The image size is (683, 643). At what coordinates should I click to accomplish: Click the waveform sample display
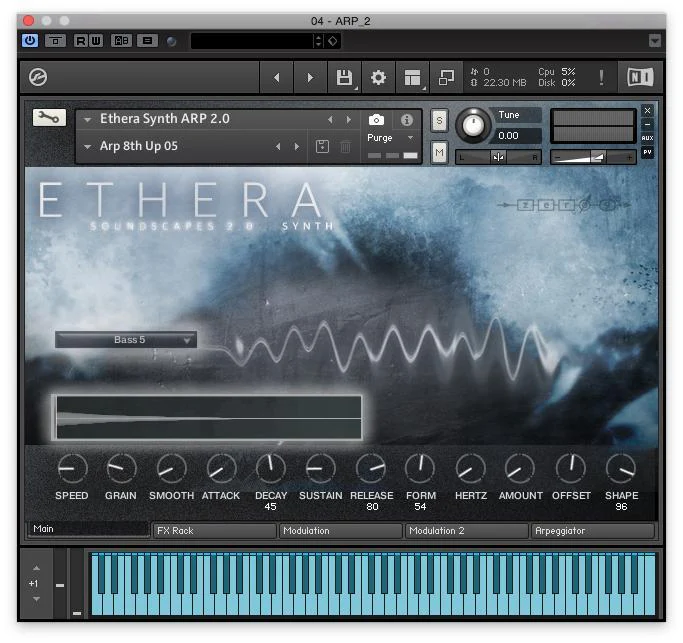(209, 418)
